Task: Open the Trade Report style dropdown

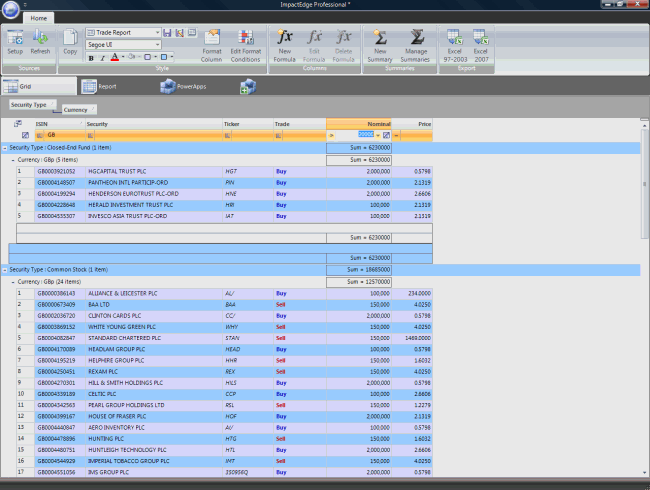Action: click(x=158, y=32)
